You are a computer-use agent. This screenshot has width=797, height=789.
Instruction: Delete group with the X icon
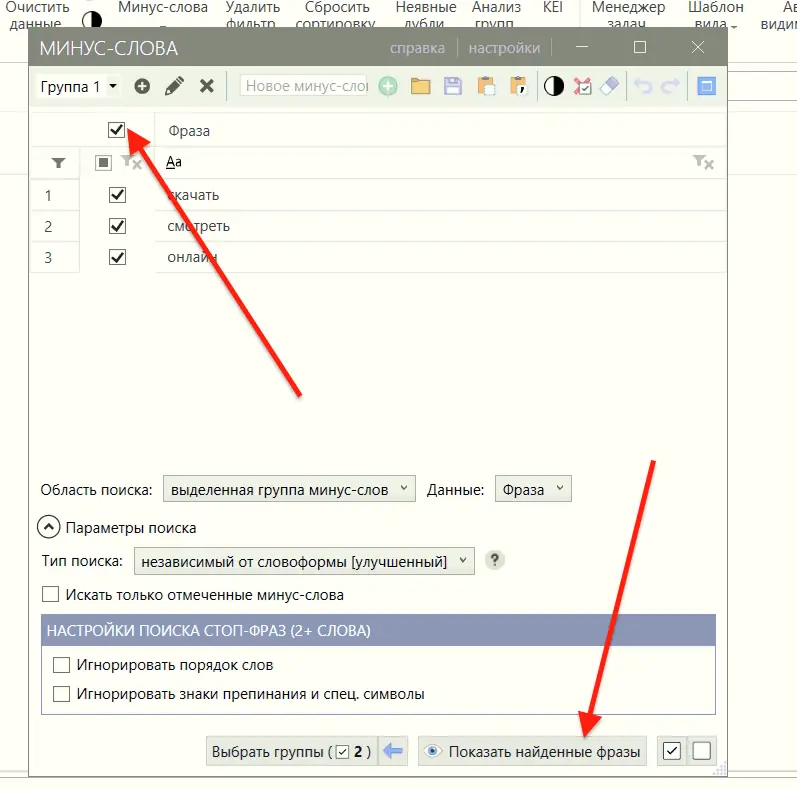coord(206,86)
